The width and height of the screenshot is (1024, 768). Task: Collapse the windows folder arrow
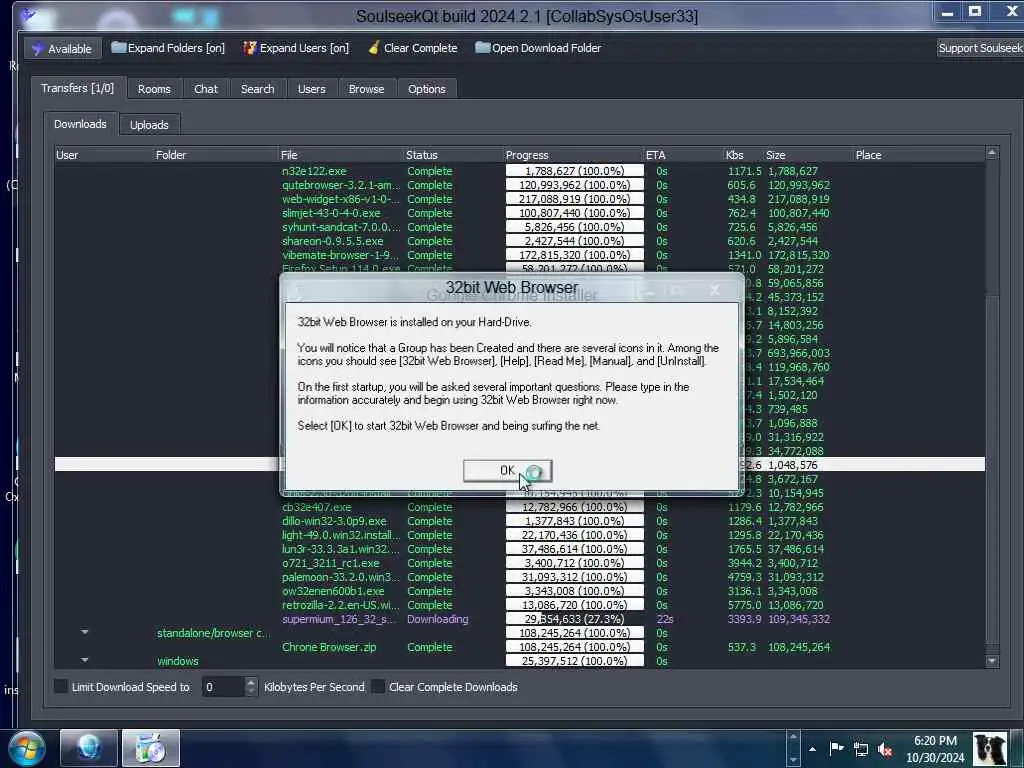[x=85, y=660]
